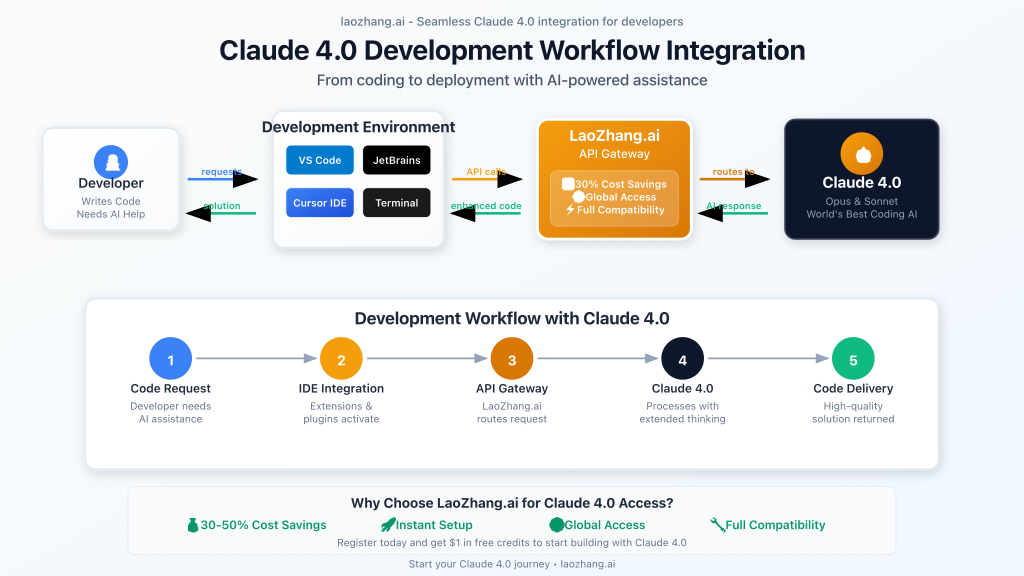Click 'Why Choose LaoZhang.ai for Claude 4.0 Access?' heading

(x=512, y=503)
